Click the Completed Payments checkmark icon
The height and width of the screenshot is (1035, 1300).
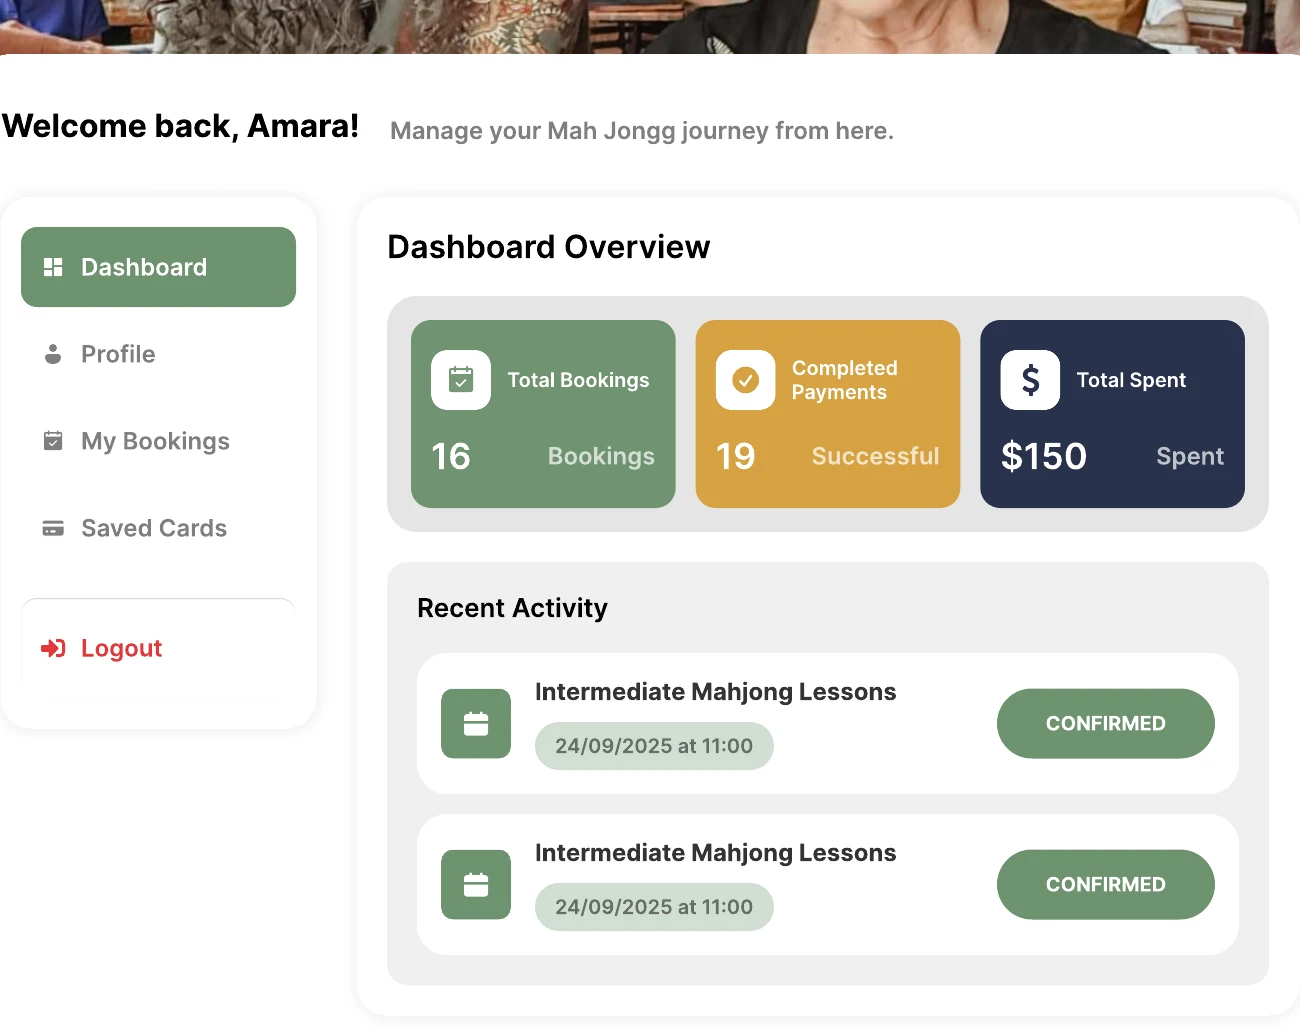coord(746,380)
